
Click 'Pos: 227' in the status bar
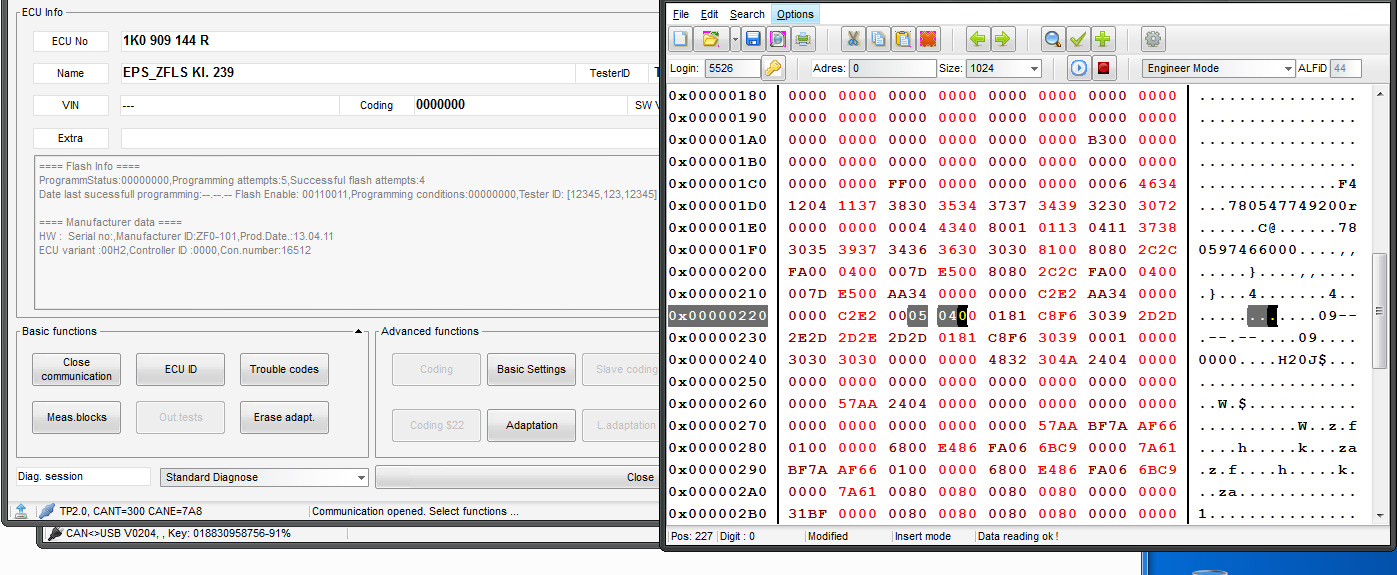coord(692,536)
